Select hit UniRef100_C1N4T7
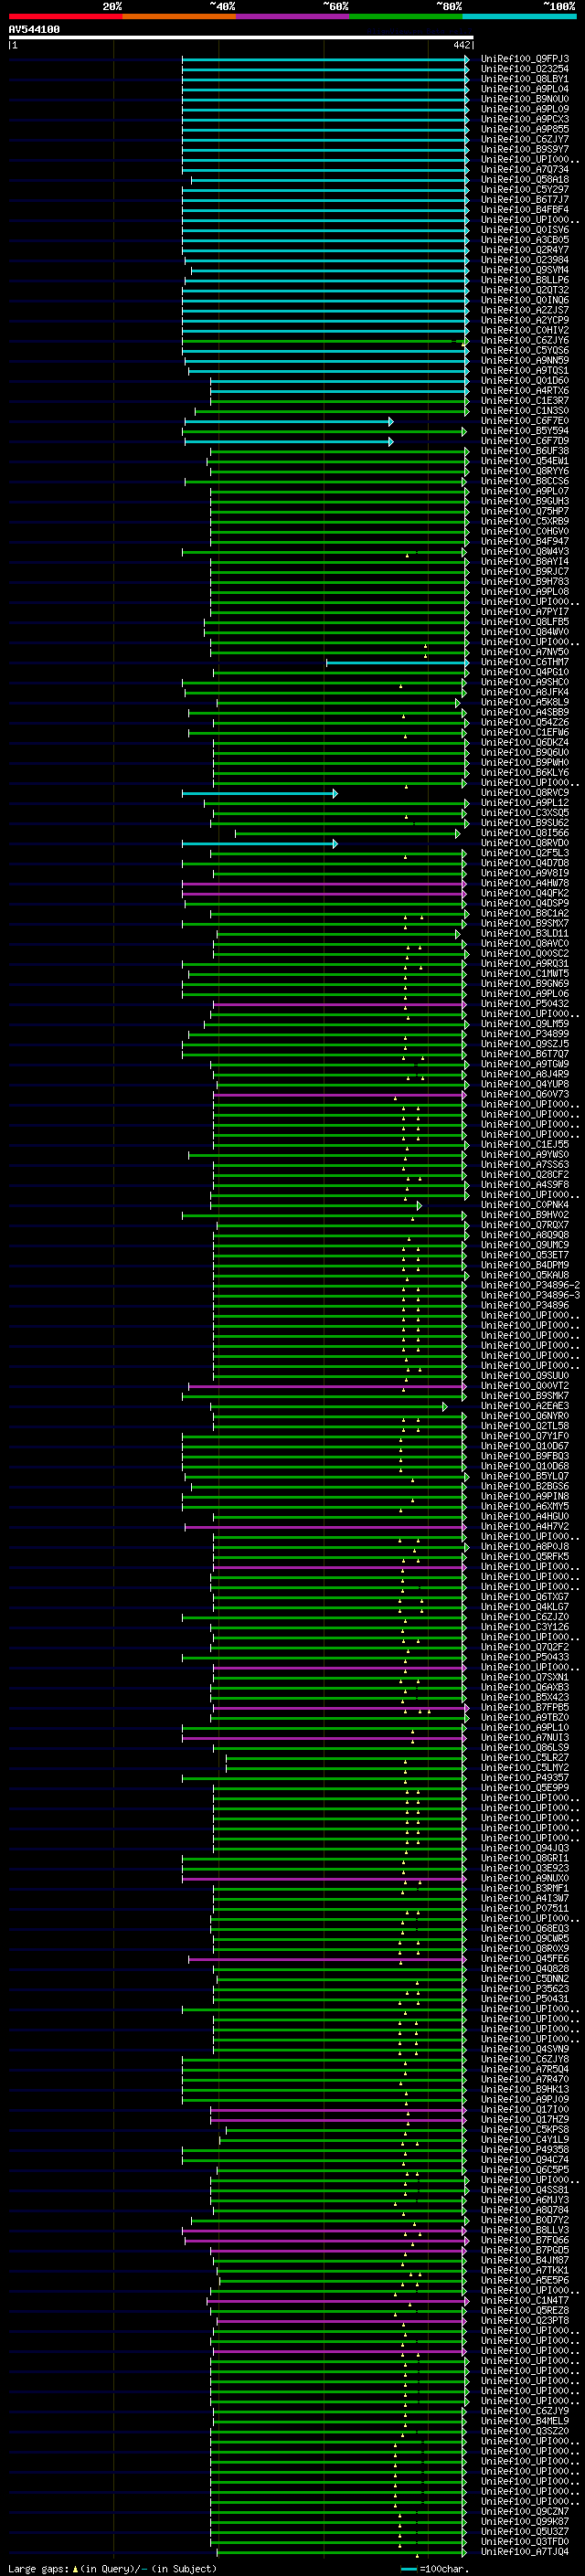Image resolution: width=585 pixels, height=2576 pixels. (524, 2301)
